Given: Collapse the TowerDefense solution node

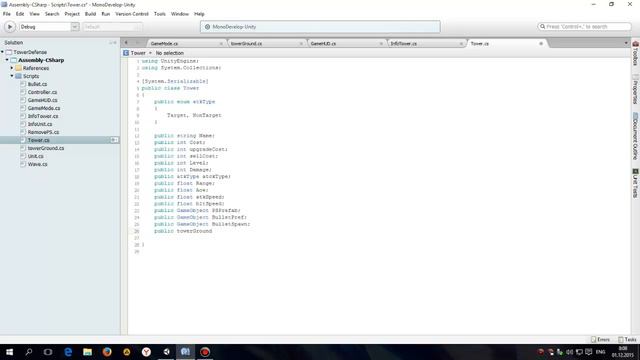Looking at the screenshot, I should [2, 52].
